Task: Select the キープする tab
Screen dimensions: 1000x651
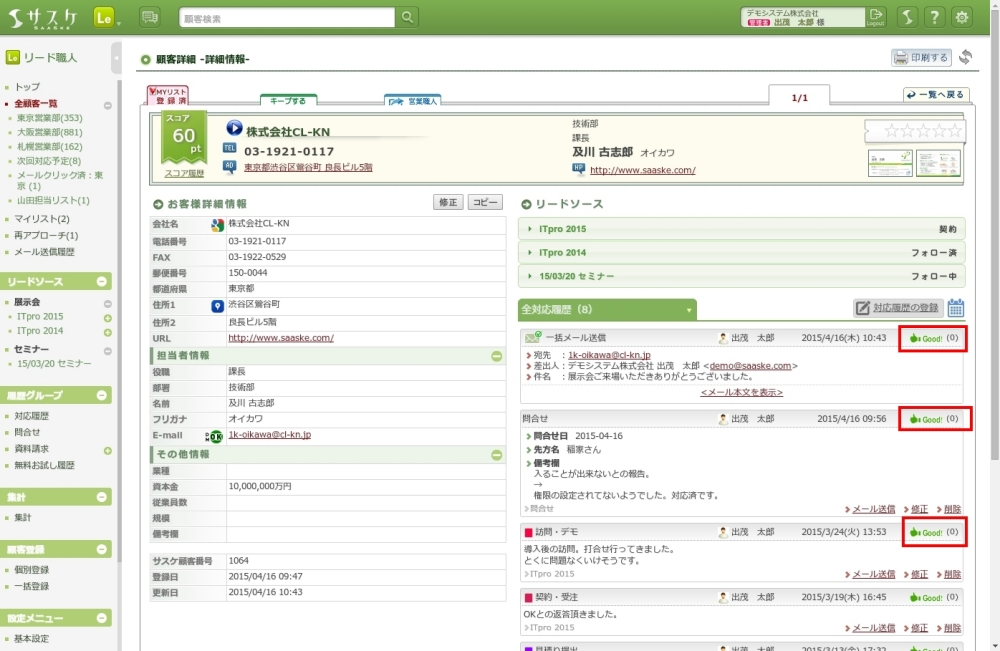Action: point(288,101)
